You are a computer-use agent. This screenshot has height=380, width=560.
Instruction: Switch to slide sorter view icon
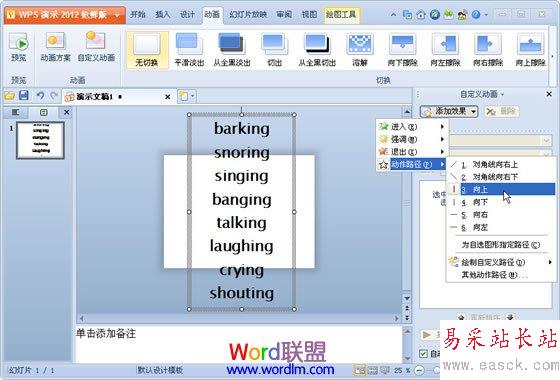pos(372,370)
